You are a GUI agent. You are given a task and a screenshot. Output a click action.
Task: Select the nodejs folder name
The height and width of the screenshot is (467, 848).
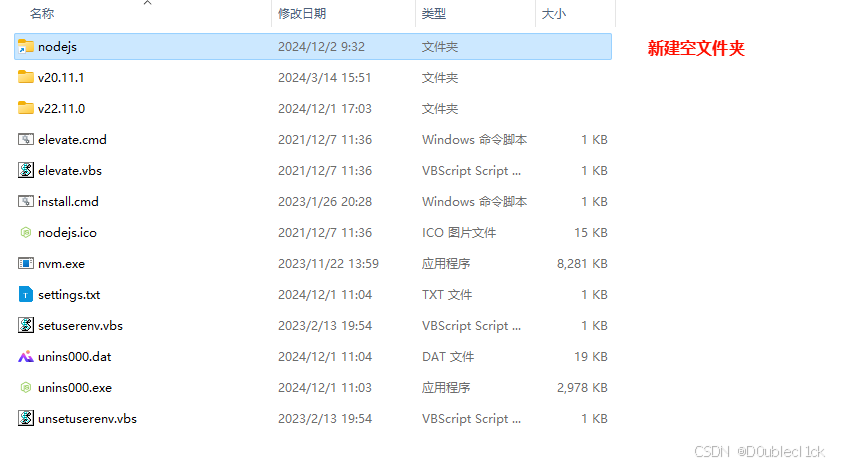click(x=57, y=47)
